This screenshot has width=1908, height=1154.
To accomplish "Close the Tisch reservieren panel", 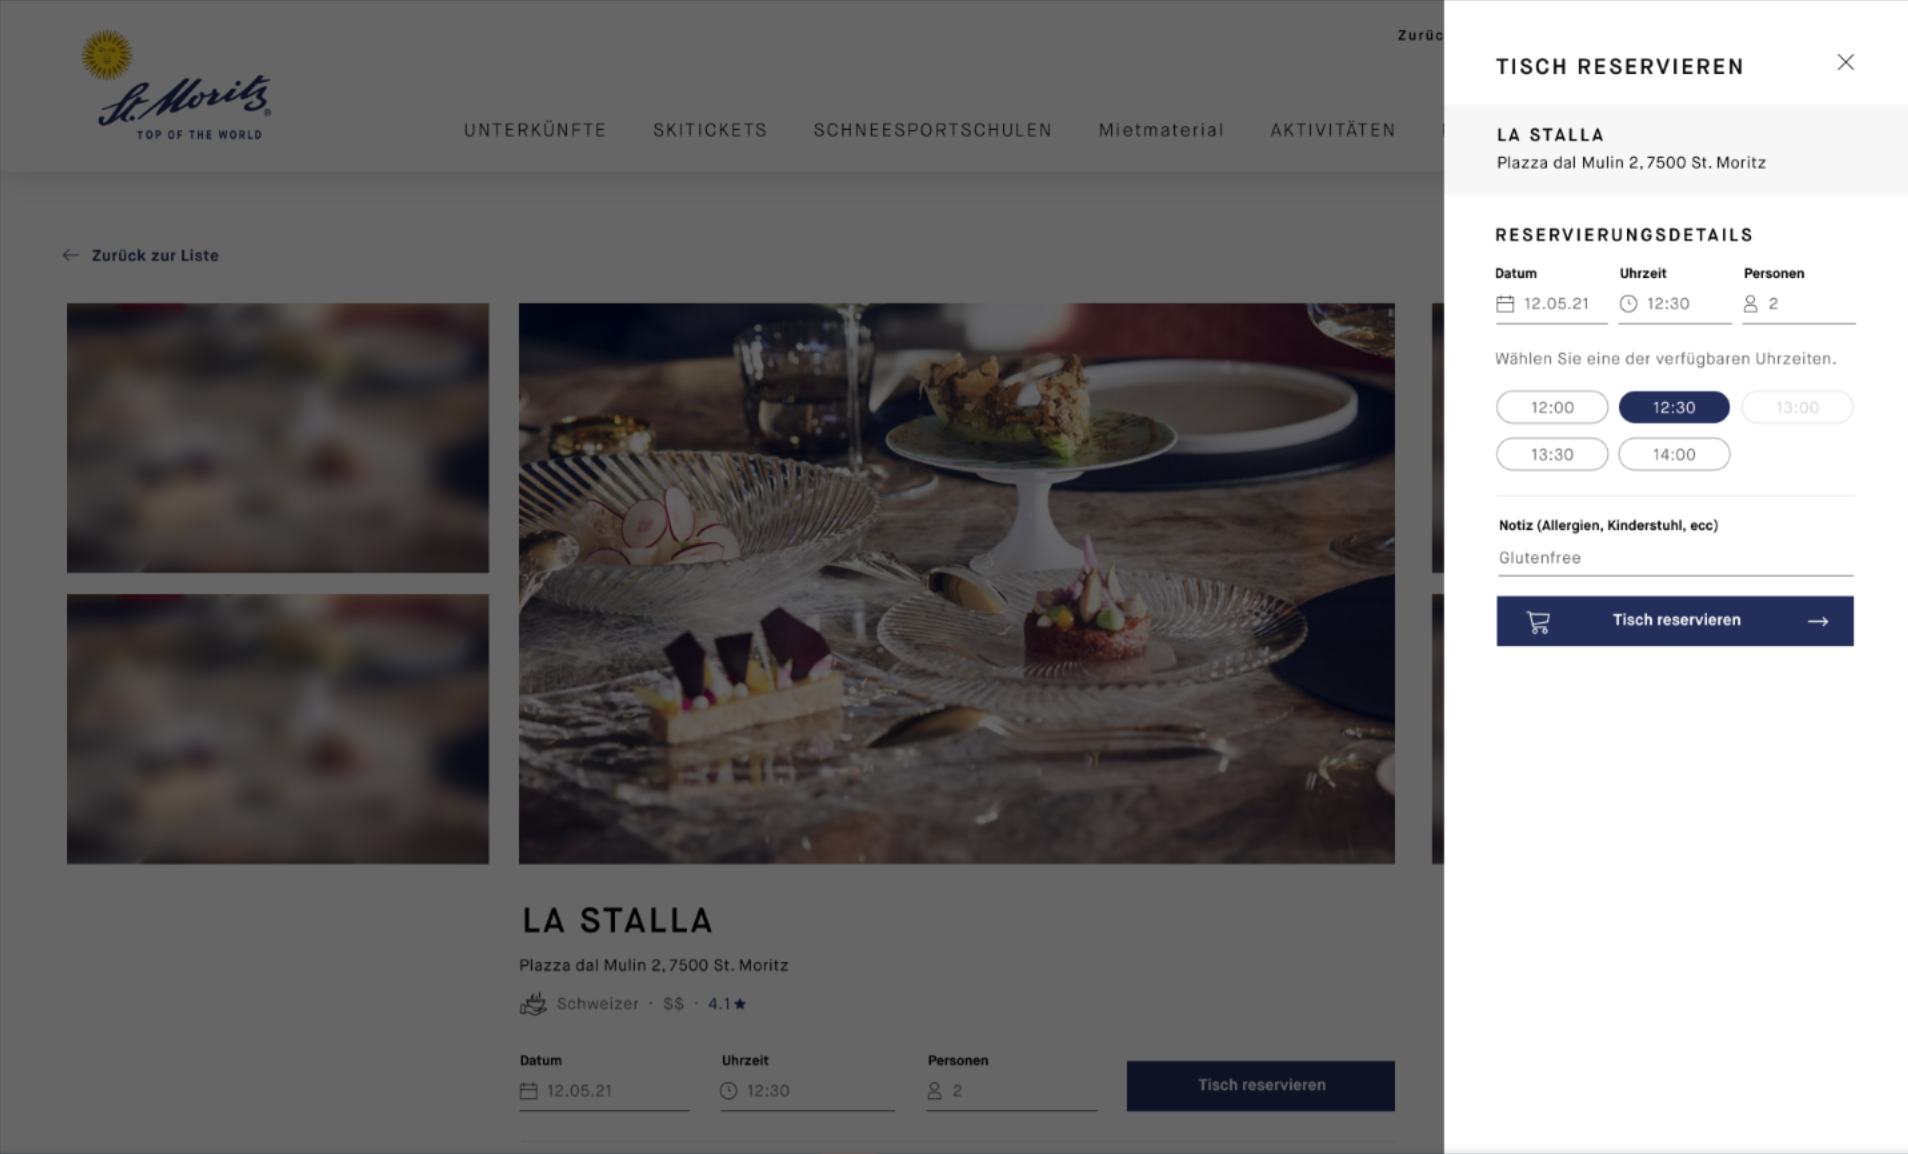I will (1845, 62).
